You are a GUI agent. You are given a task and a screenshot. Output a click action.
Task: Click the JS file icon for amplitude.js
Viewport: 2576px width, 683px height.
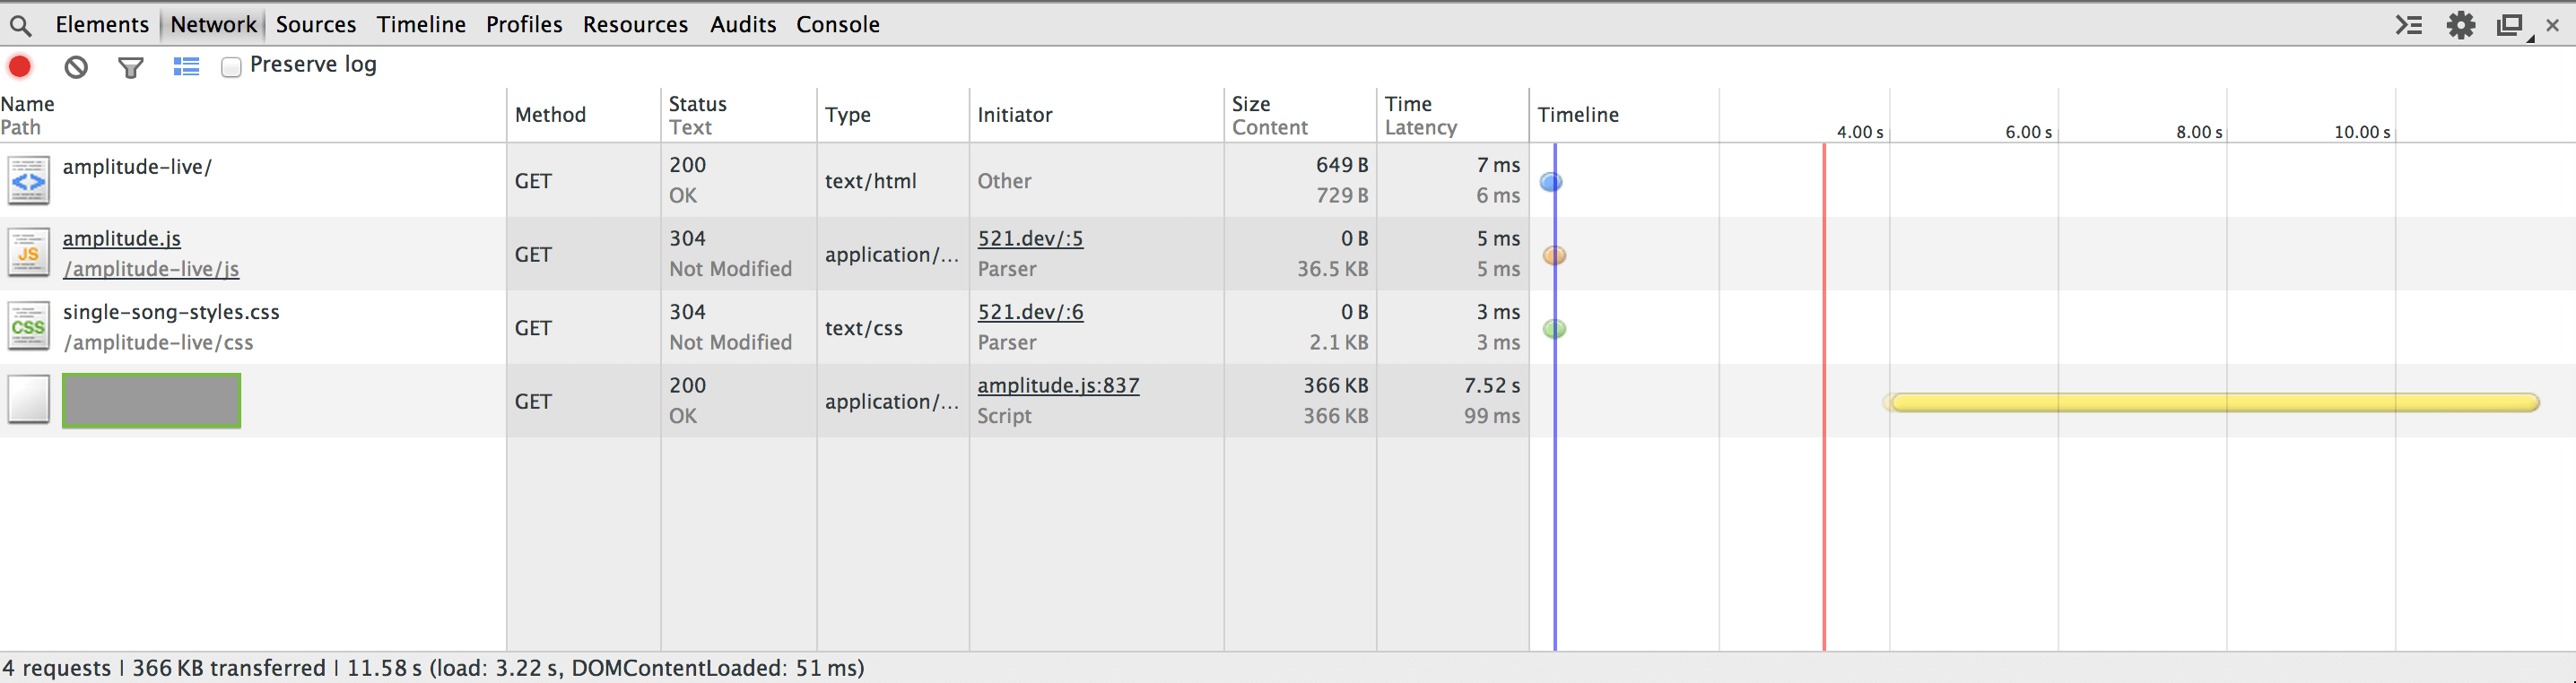click(x=29, y=254)
